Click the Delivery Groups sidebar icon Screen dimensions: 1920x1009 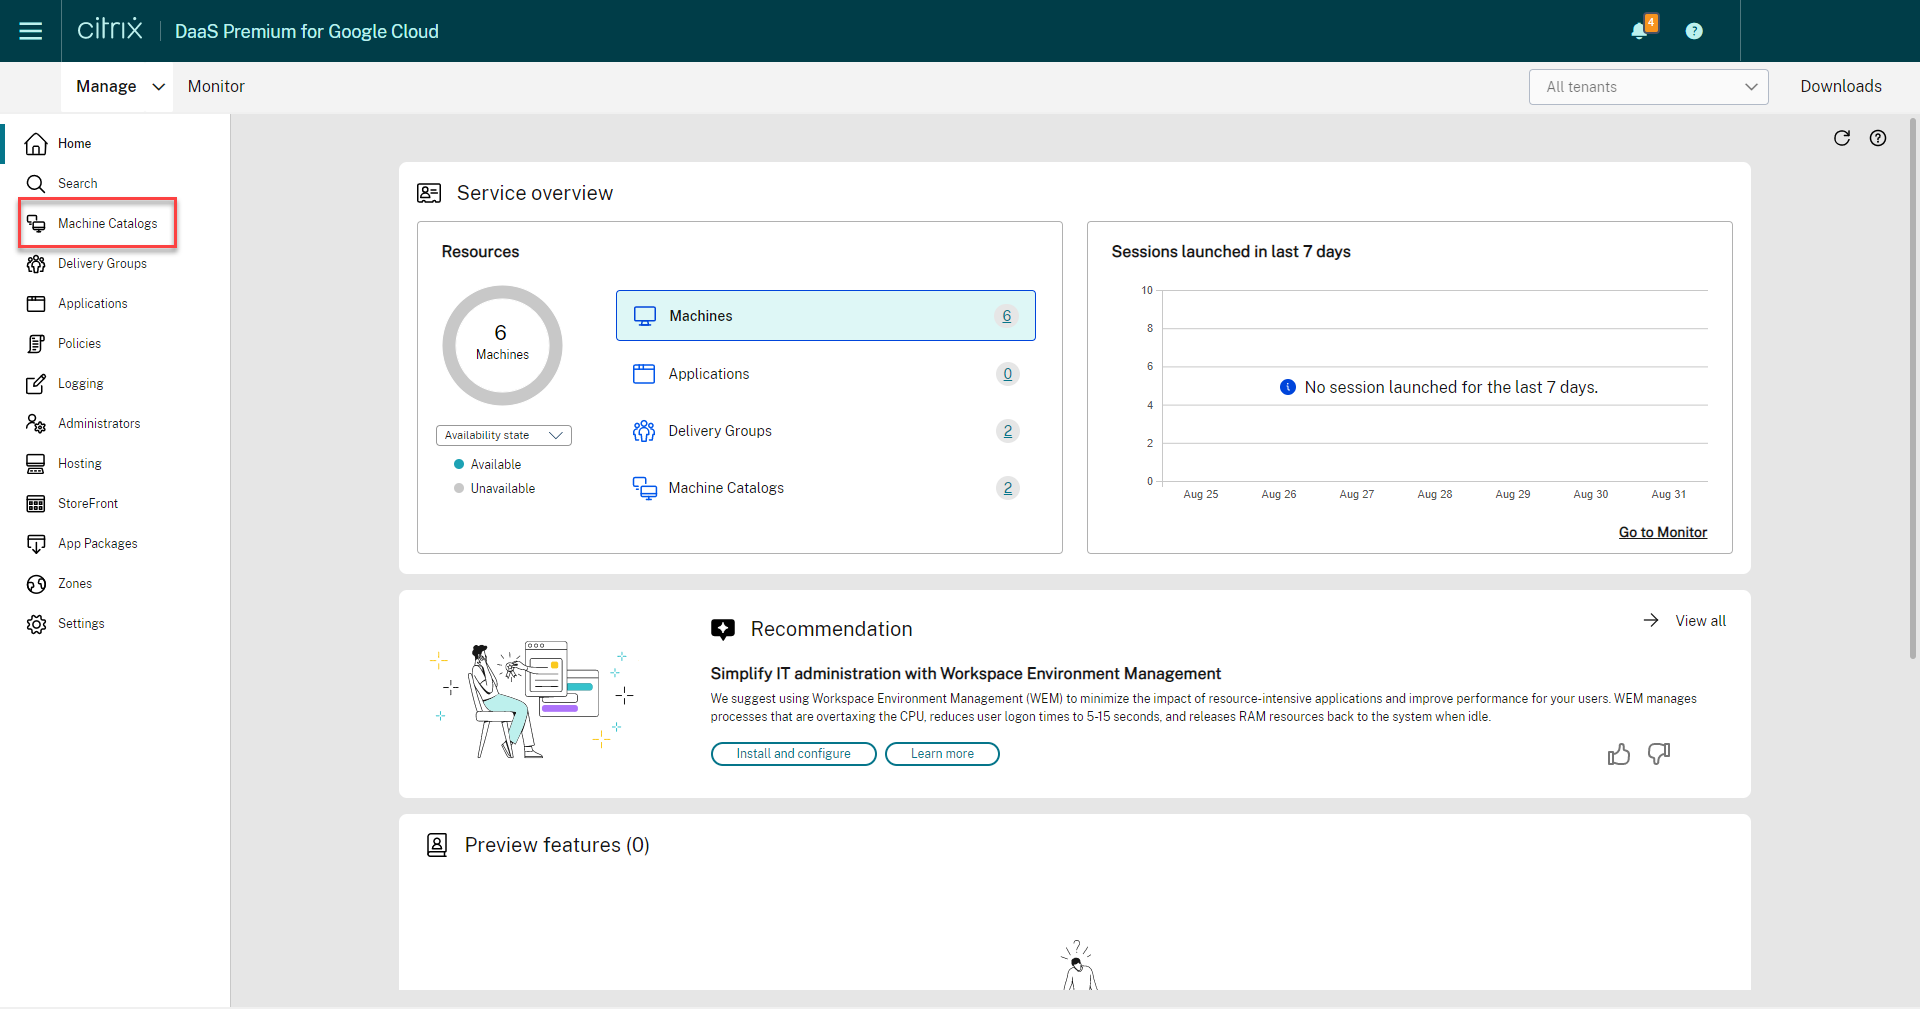[36, 263]
